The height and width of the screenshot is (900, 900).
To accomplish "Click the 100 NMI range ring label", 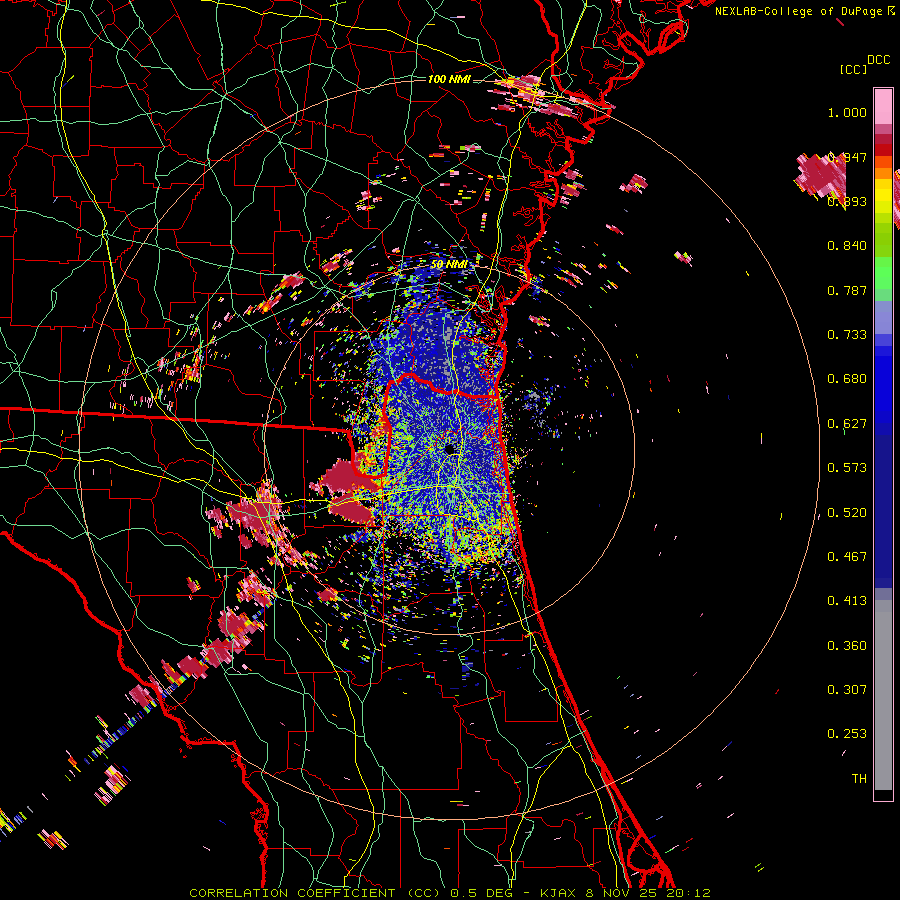I will coord(449,79).
